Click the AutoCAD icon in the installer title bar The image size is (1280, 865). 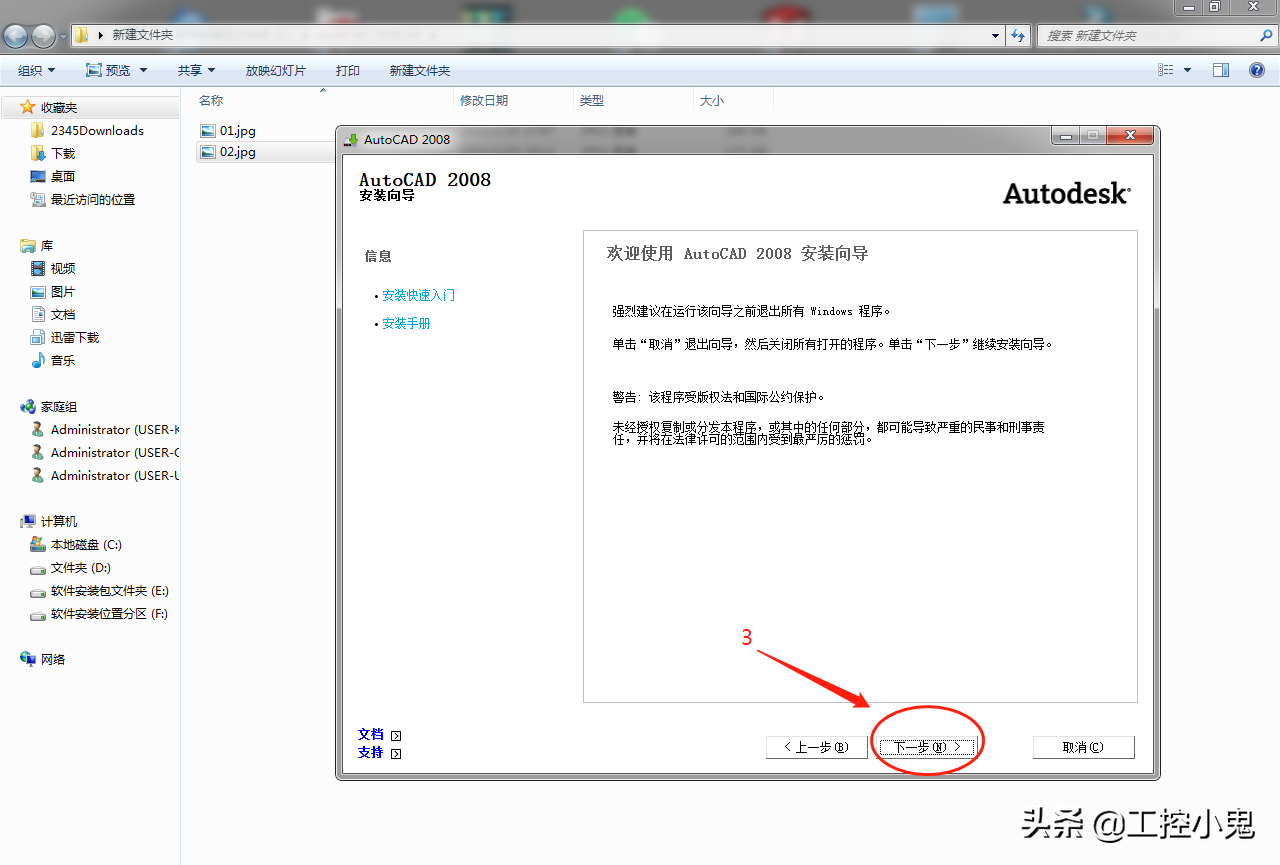350,136
